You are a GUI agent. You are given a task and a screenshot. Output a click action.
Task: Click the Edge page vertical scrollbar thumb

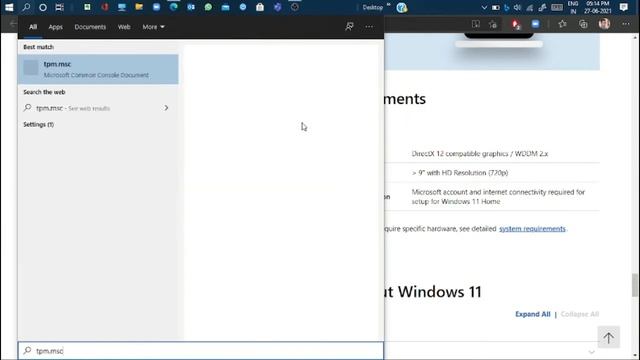(635, 285)
